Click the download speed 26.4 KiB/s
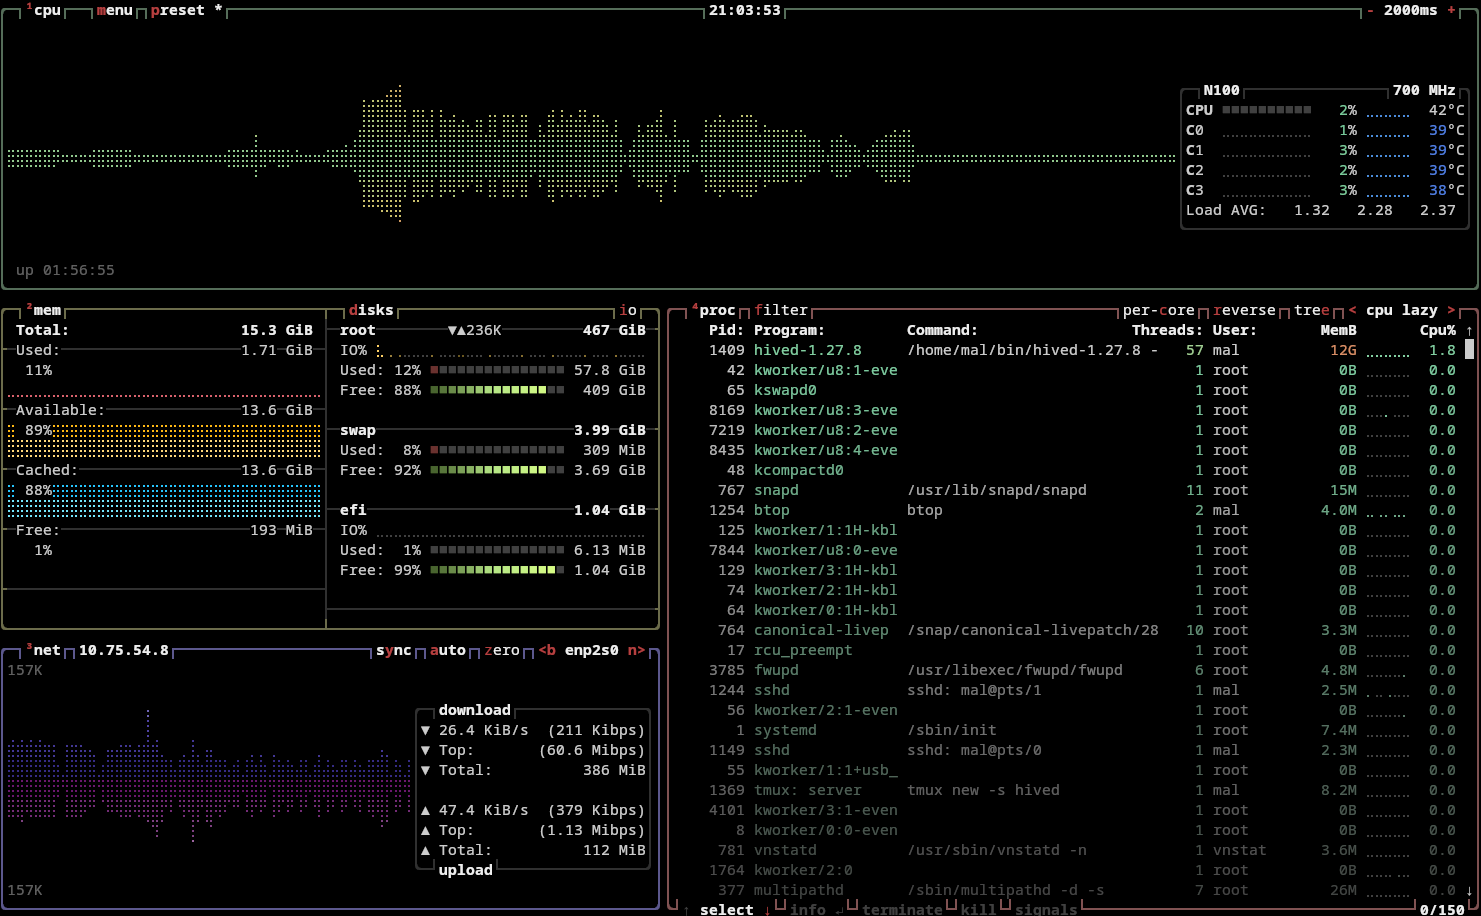 point(484,730)
